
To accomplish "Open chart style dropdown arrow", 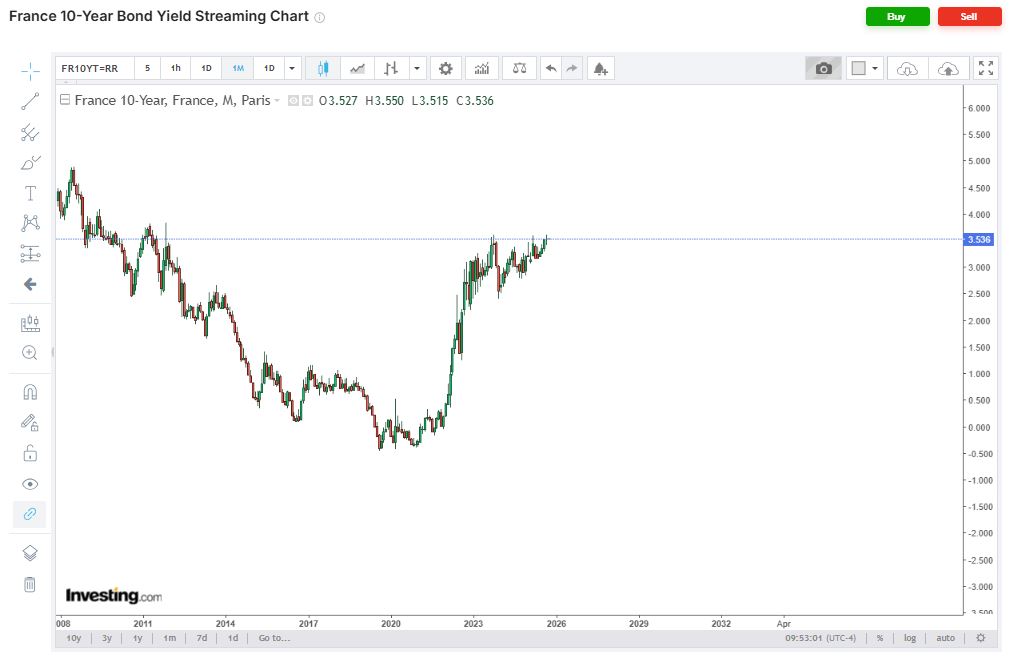I will 417,68.
